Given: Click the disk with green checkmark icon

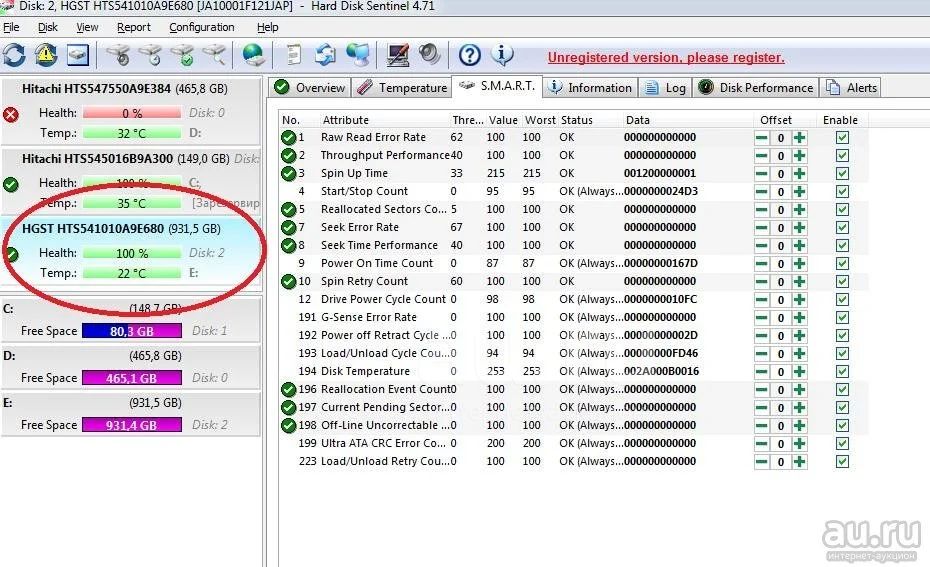Looking at the screenshot, I should 183,55.
